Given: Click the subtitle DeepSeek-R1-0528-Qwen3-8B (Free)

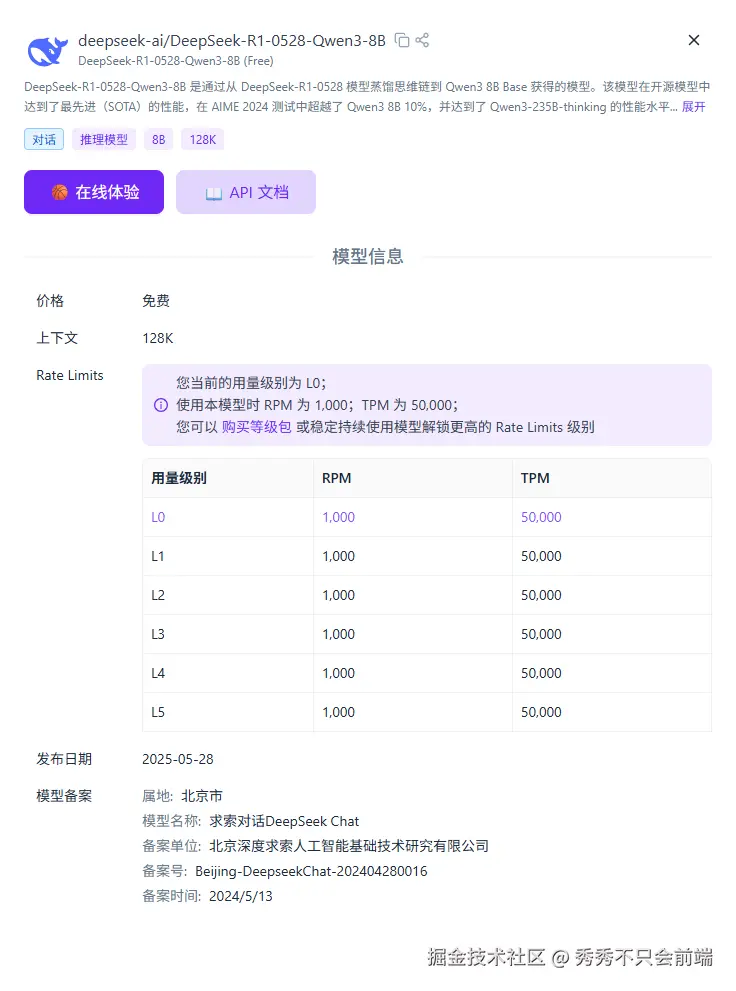Looking at the screenshot, I should tap(176, 61).
